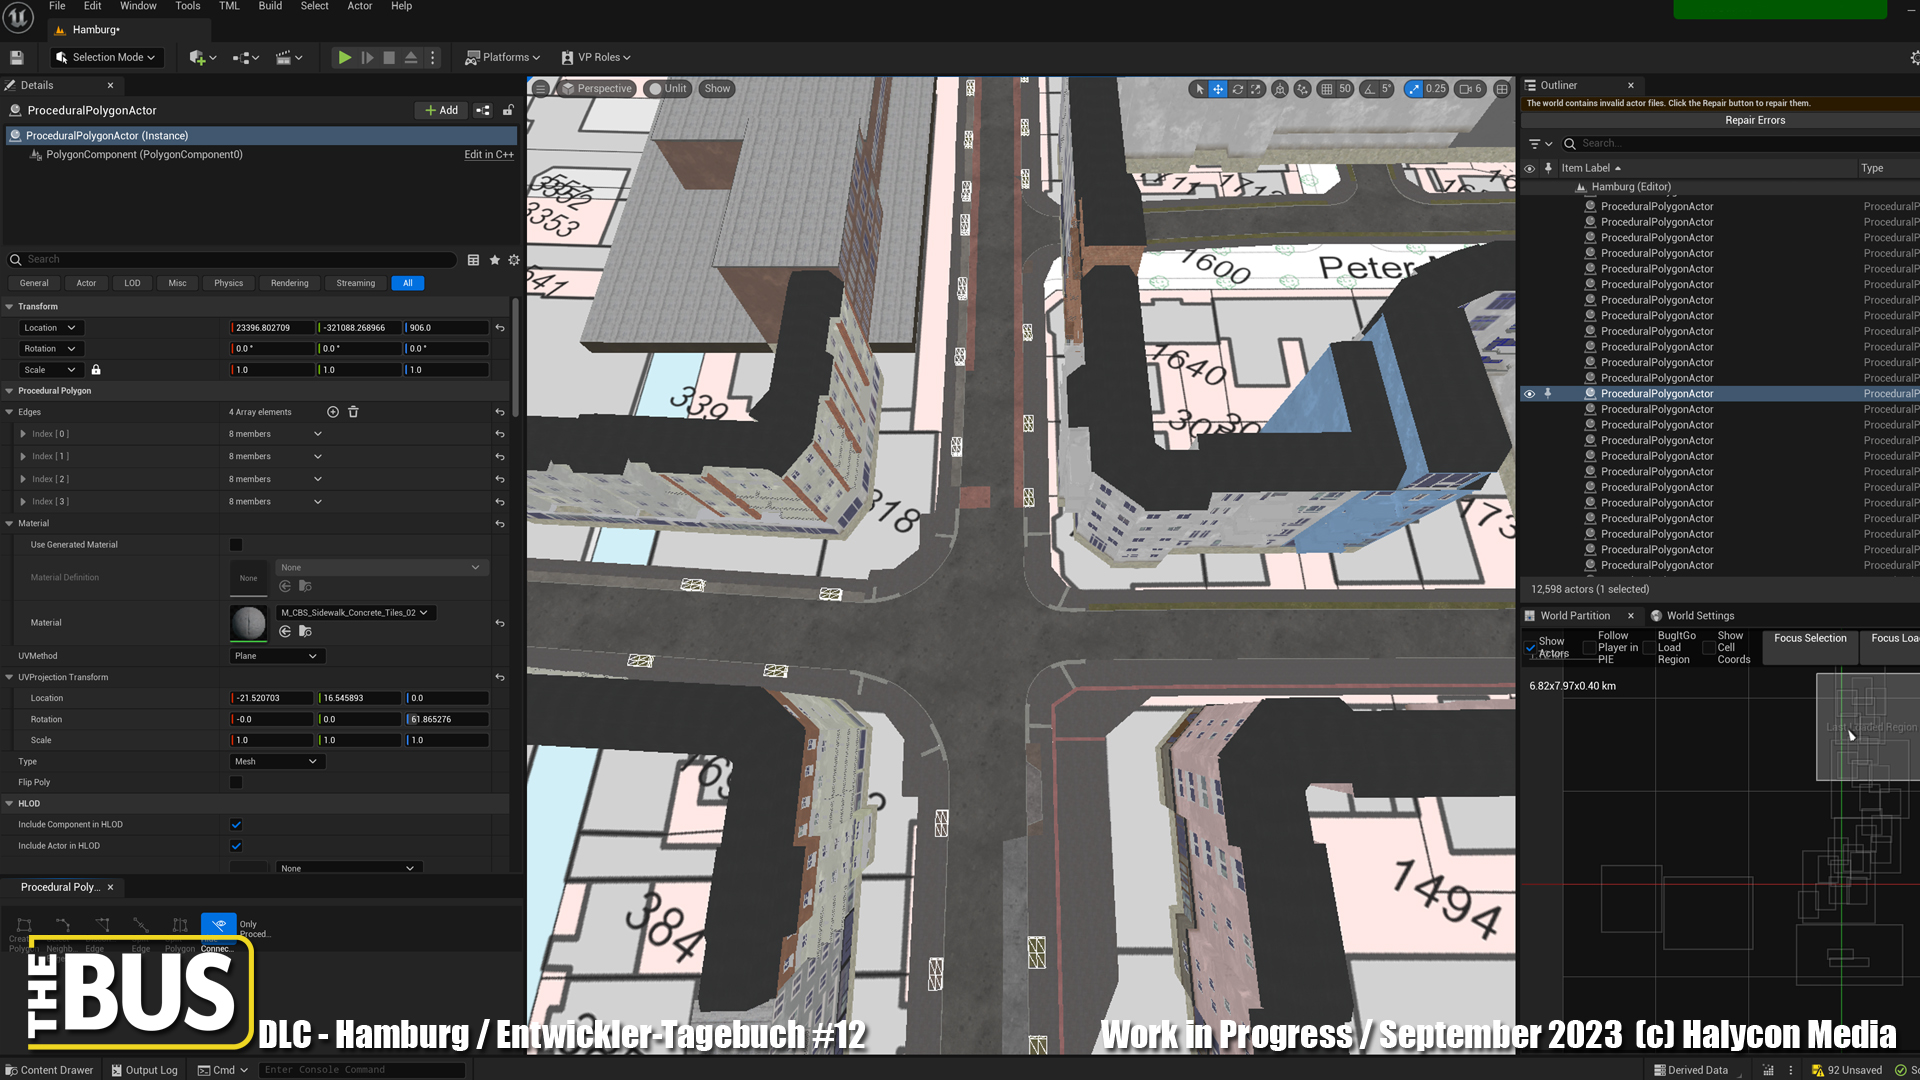Toggle rotation angle snapping icon
1920x1080 pixels.
pyautogui.click(x=1370, y=89)
